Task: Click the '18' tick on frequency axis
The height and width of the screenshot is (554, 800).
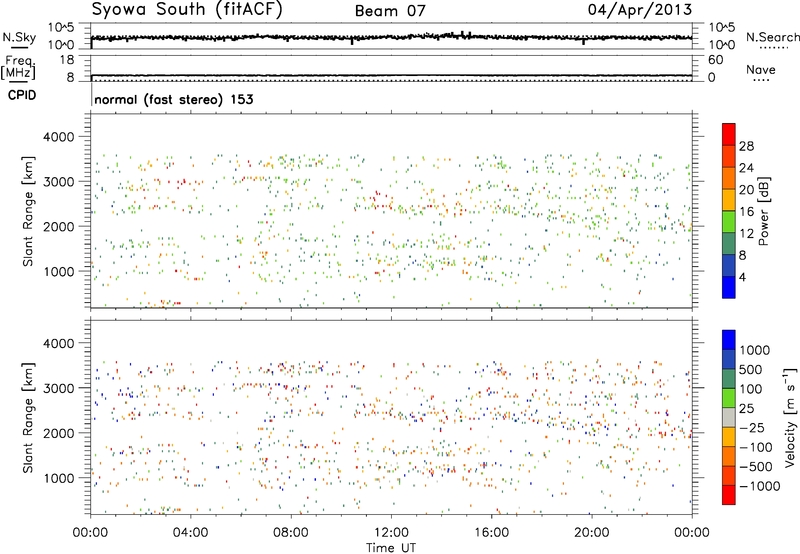Action: tap(67, 60)
